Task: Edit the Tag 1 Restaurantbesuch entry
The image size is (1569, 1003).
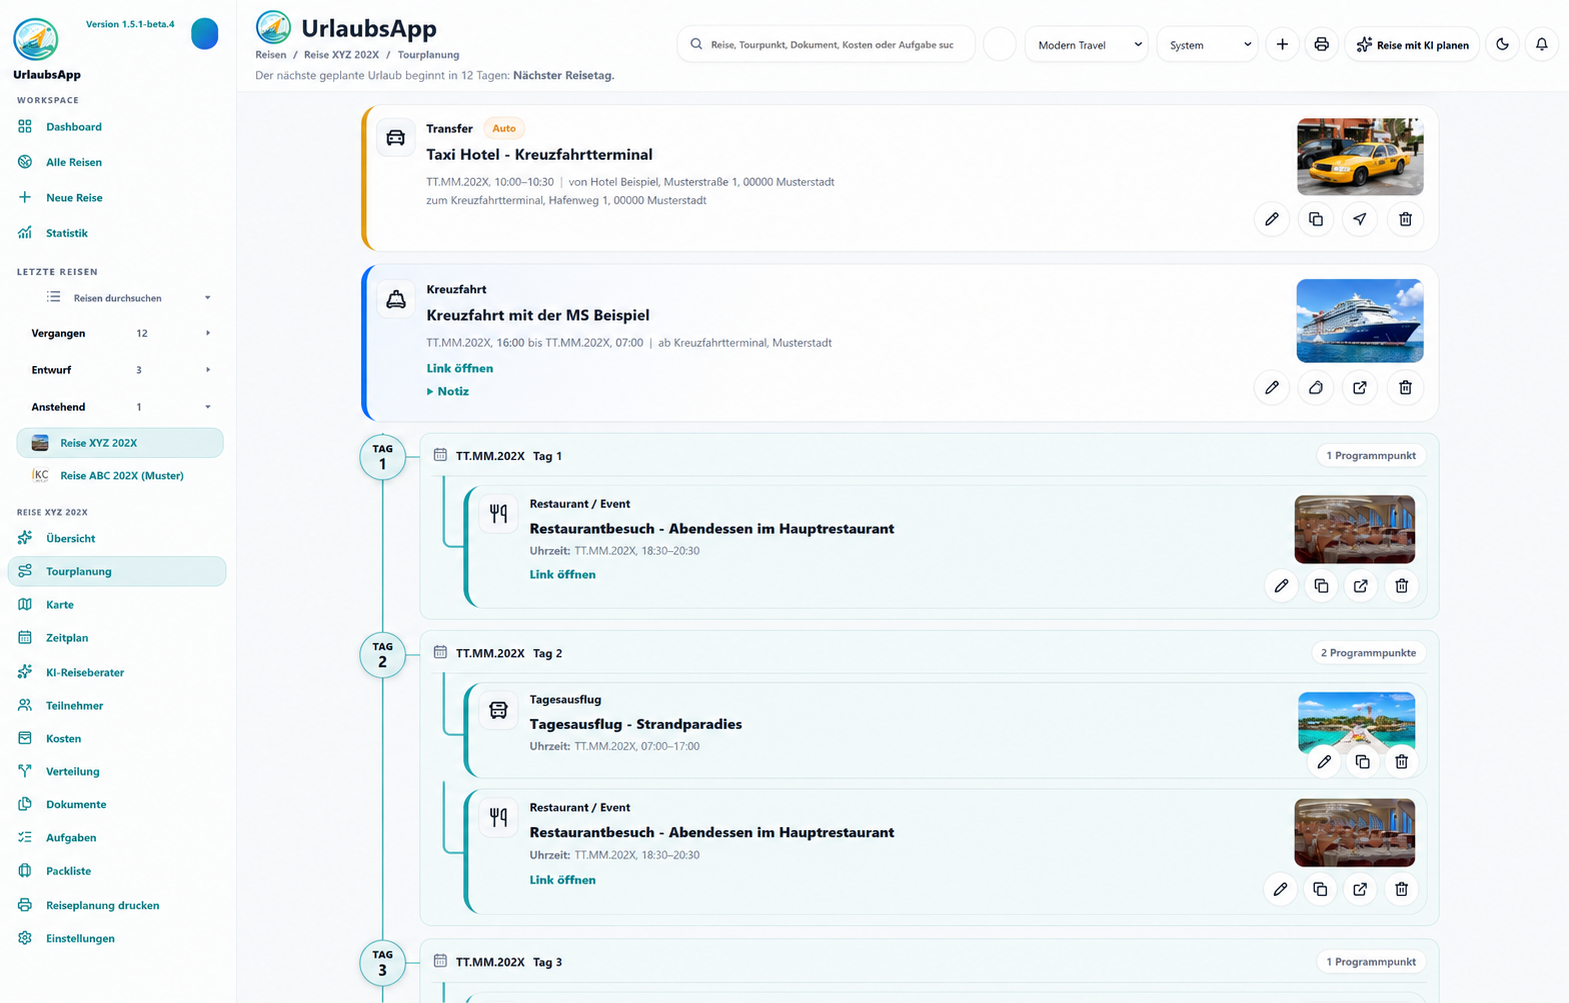Action: click(x=1281, y=586)
